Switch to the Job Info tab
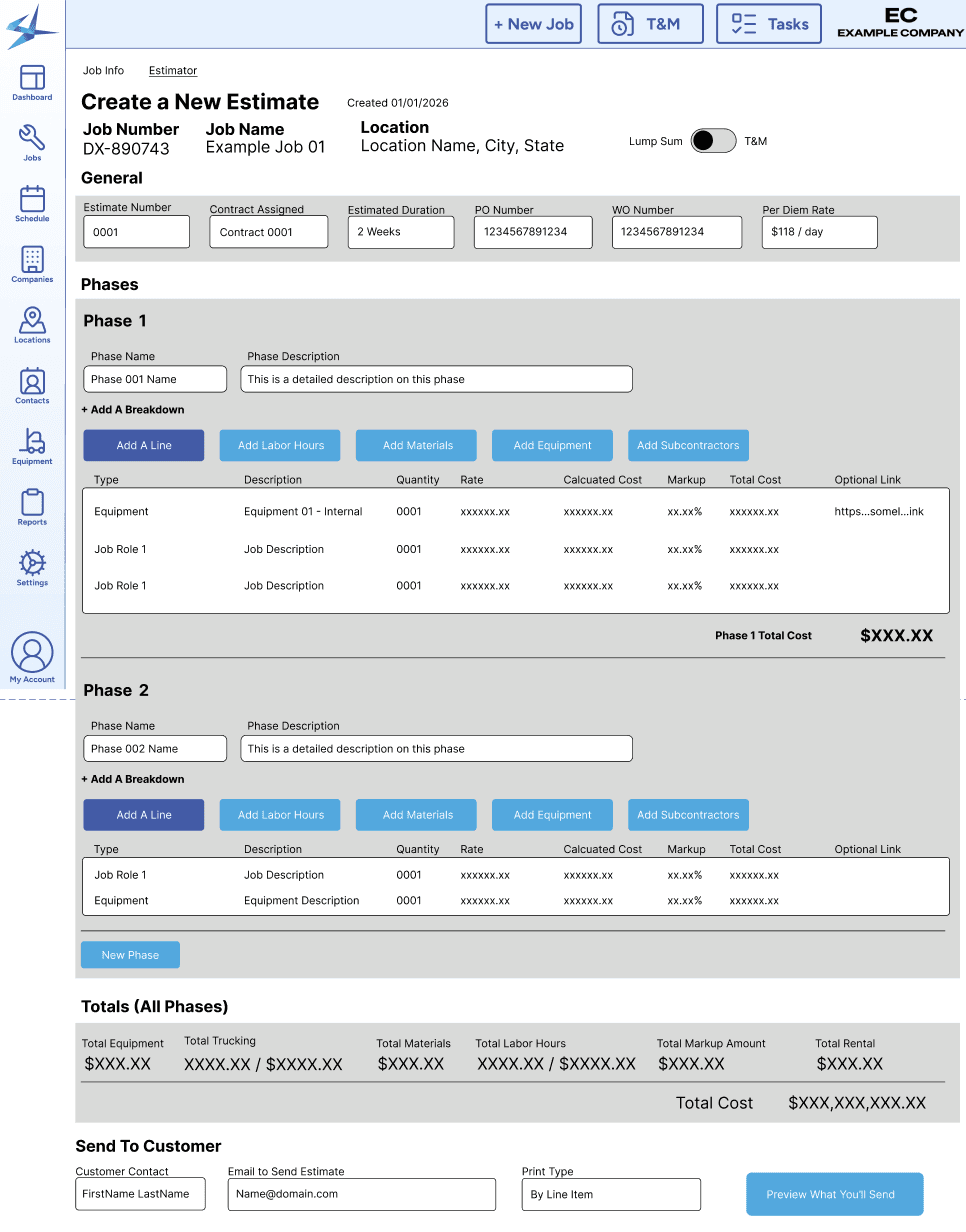Image resolution: width=966 pixels, height=1232 pixels. 103,71
